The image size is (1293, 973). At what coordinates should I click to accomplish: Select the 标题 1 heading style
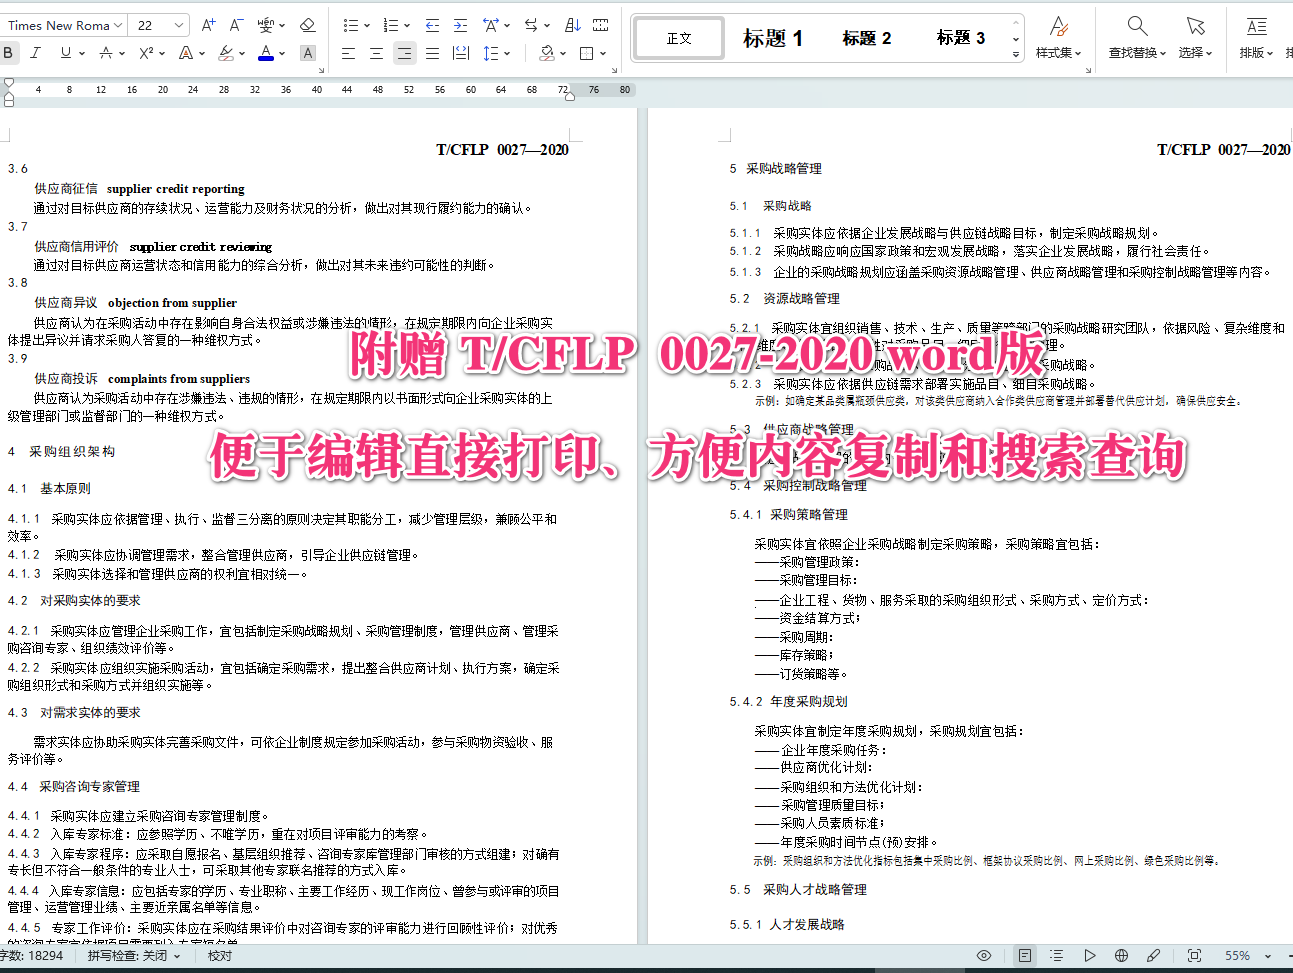click(x=772, y=37)
